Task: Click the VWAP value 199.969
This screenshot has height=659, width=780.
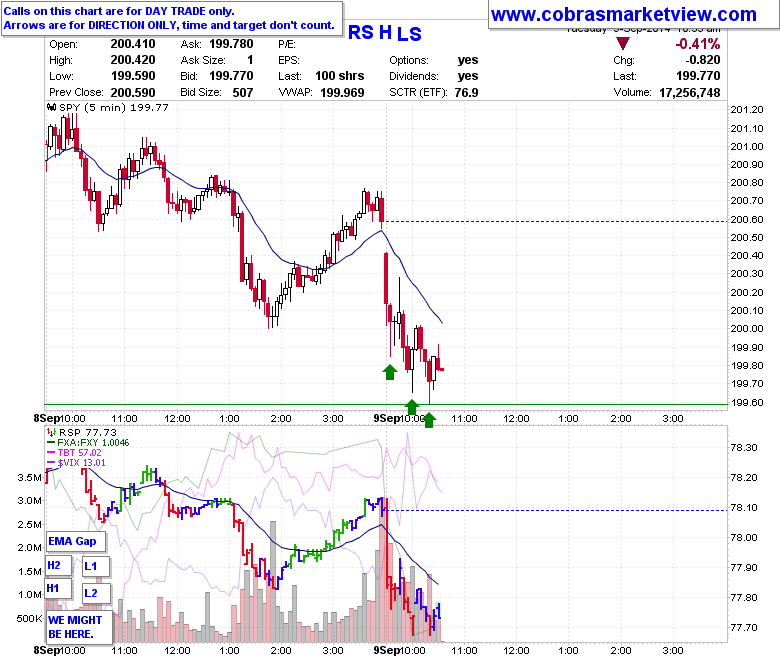Action: click(x=342, y=93)
